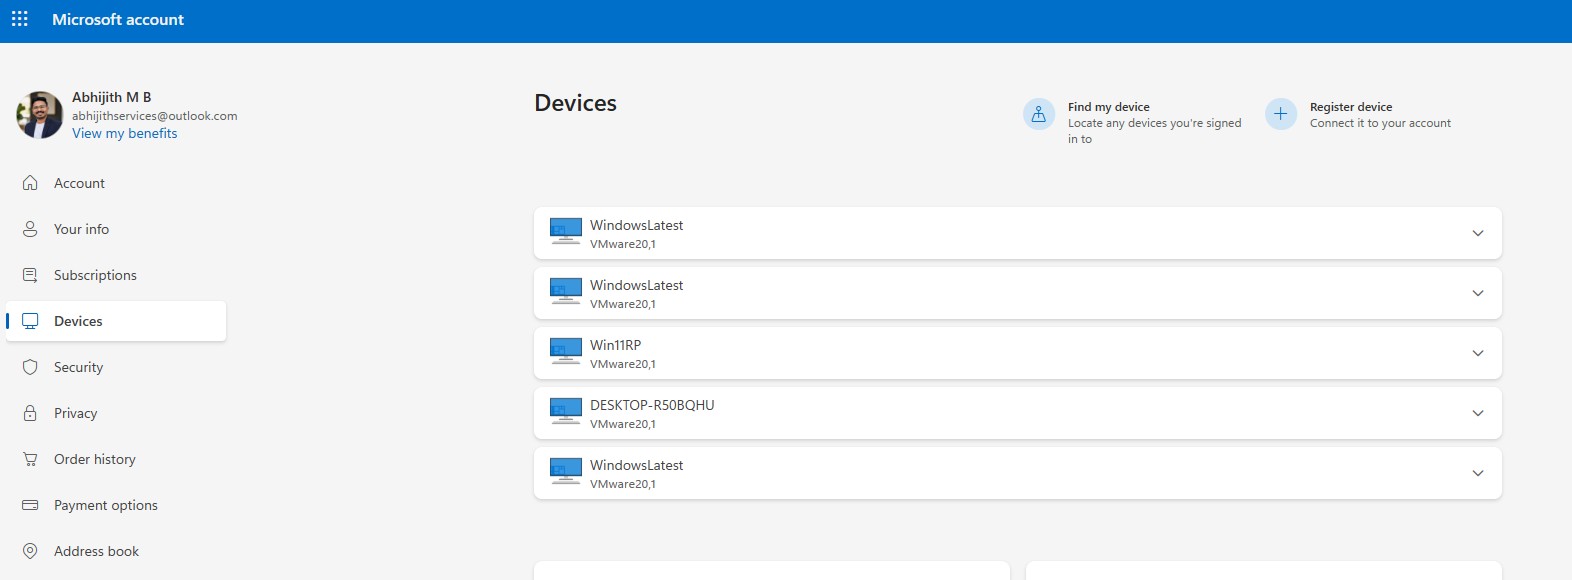Click the Privacy lock icon

pos(30,413)
